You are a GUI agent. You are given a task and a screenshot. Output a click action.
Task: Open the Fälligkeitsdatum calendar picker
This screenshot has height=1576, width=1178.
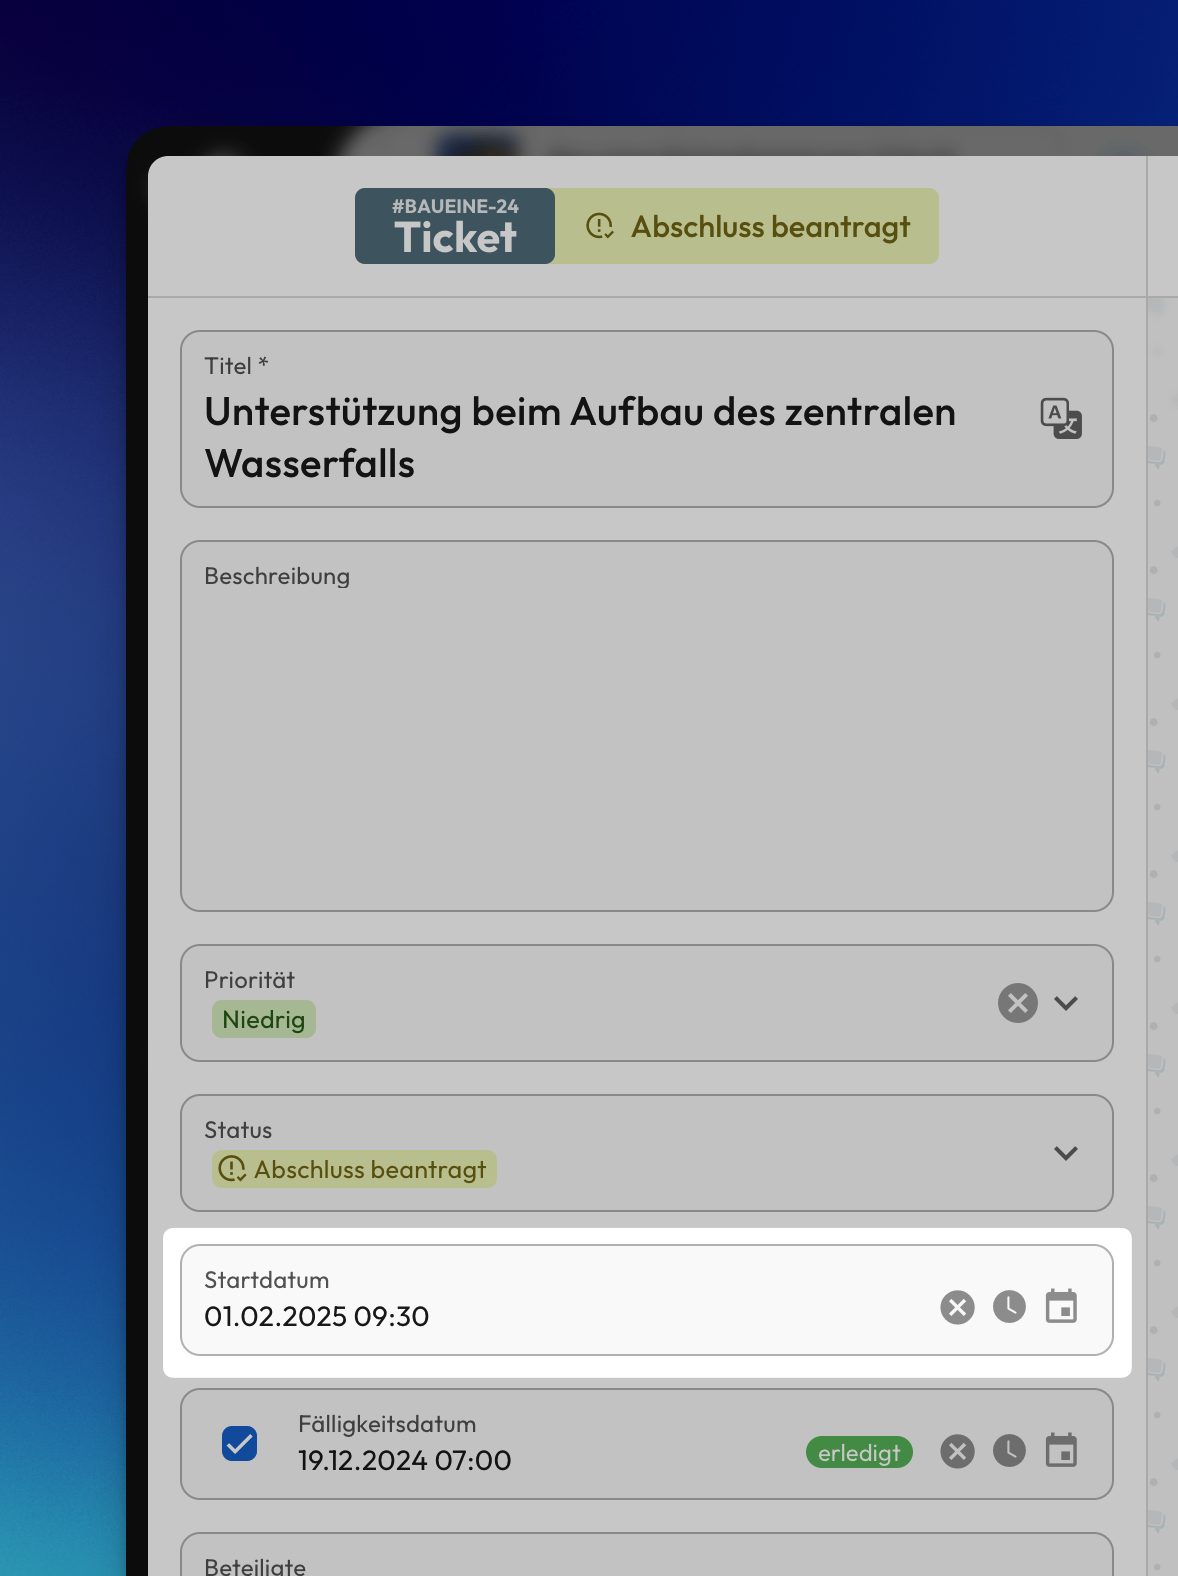click(1061, 1451)
